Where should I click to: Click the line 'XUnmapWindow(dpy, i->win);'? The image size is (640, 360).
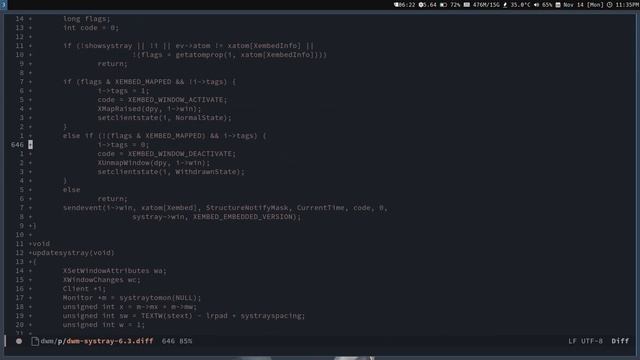[153, 163]
